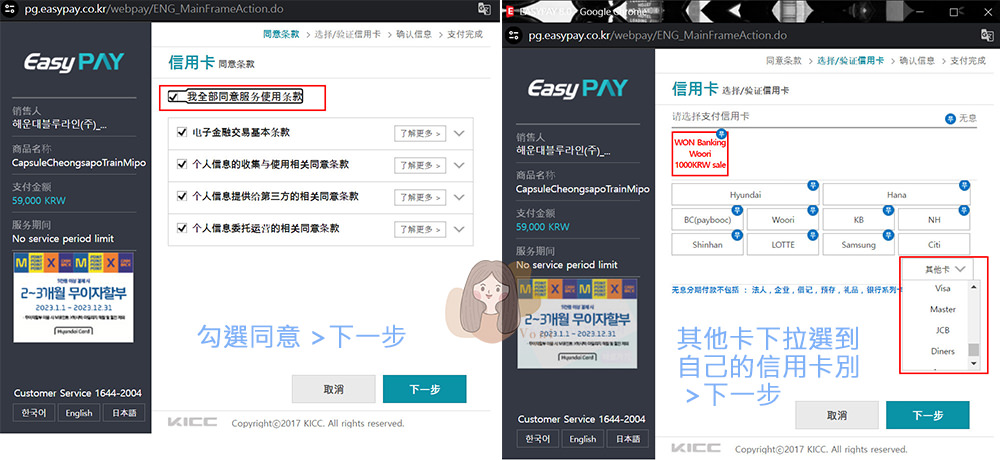Open the 其他卡 dropdown

(945, 270)
